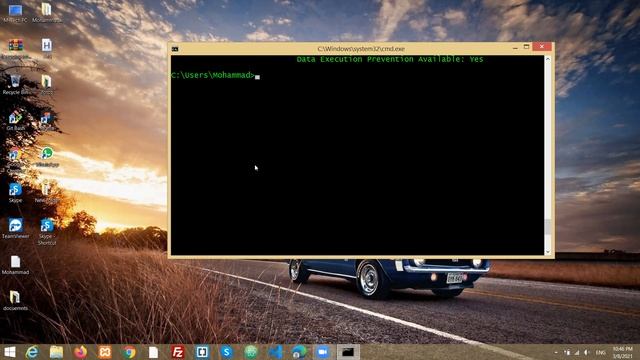Close the cmd.exe window

[542, 47]
